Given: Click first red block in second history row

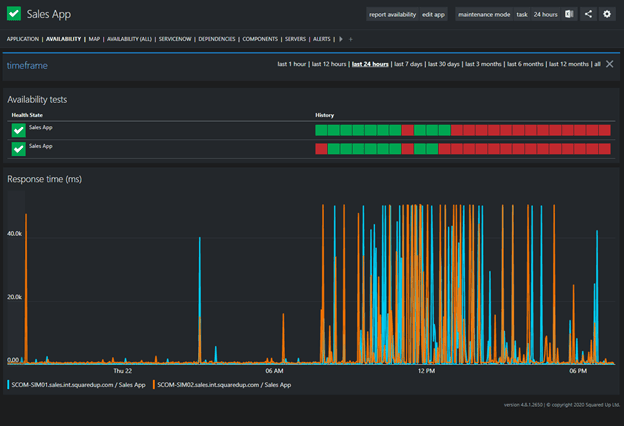Looking at the screenshot, I should (321, 149).
